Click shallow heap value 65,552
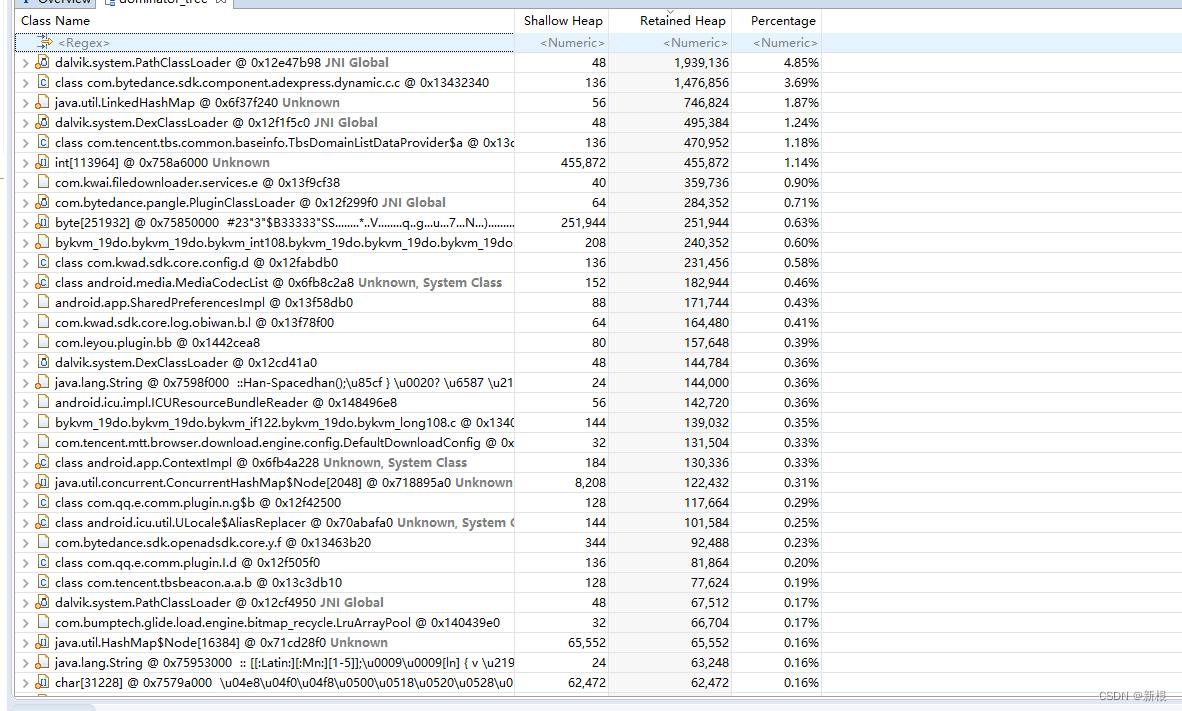This screenshot has height=711, width=1182. pyautogui.click(x=586, y=642)
